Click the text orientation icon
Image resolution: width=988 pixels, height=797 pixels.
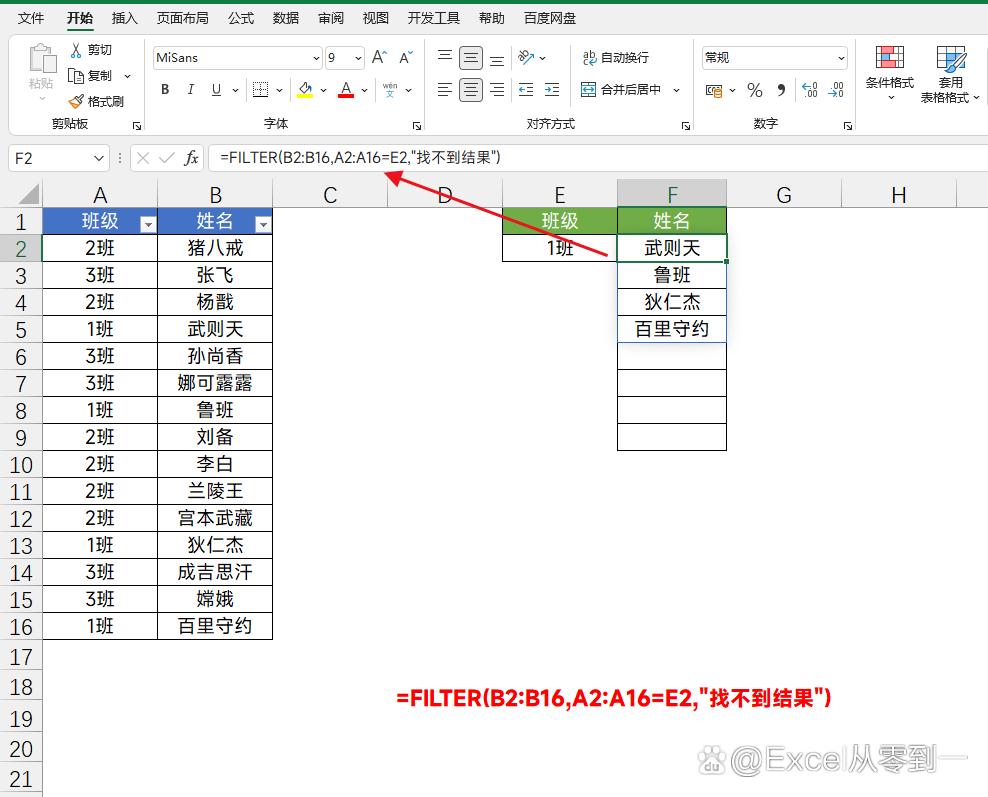pyautogui.click(x=526, y=57)
